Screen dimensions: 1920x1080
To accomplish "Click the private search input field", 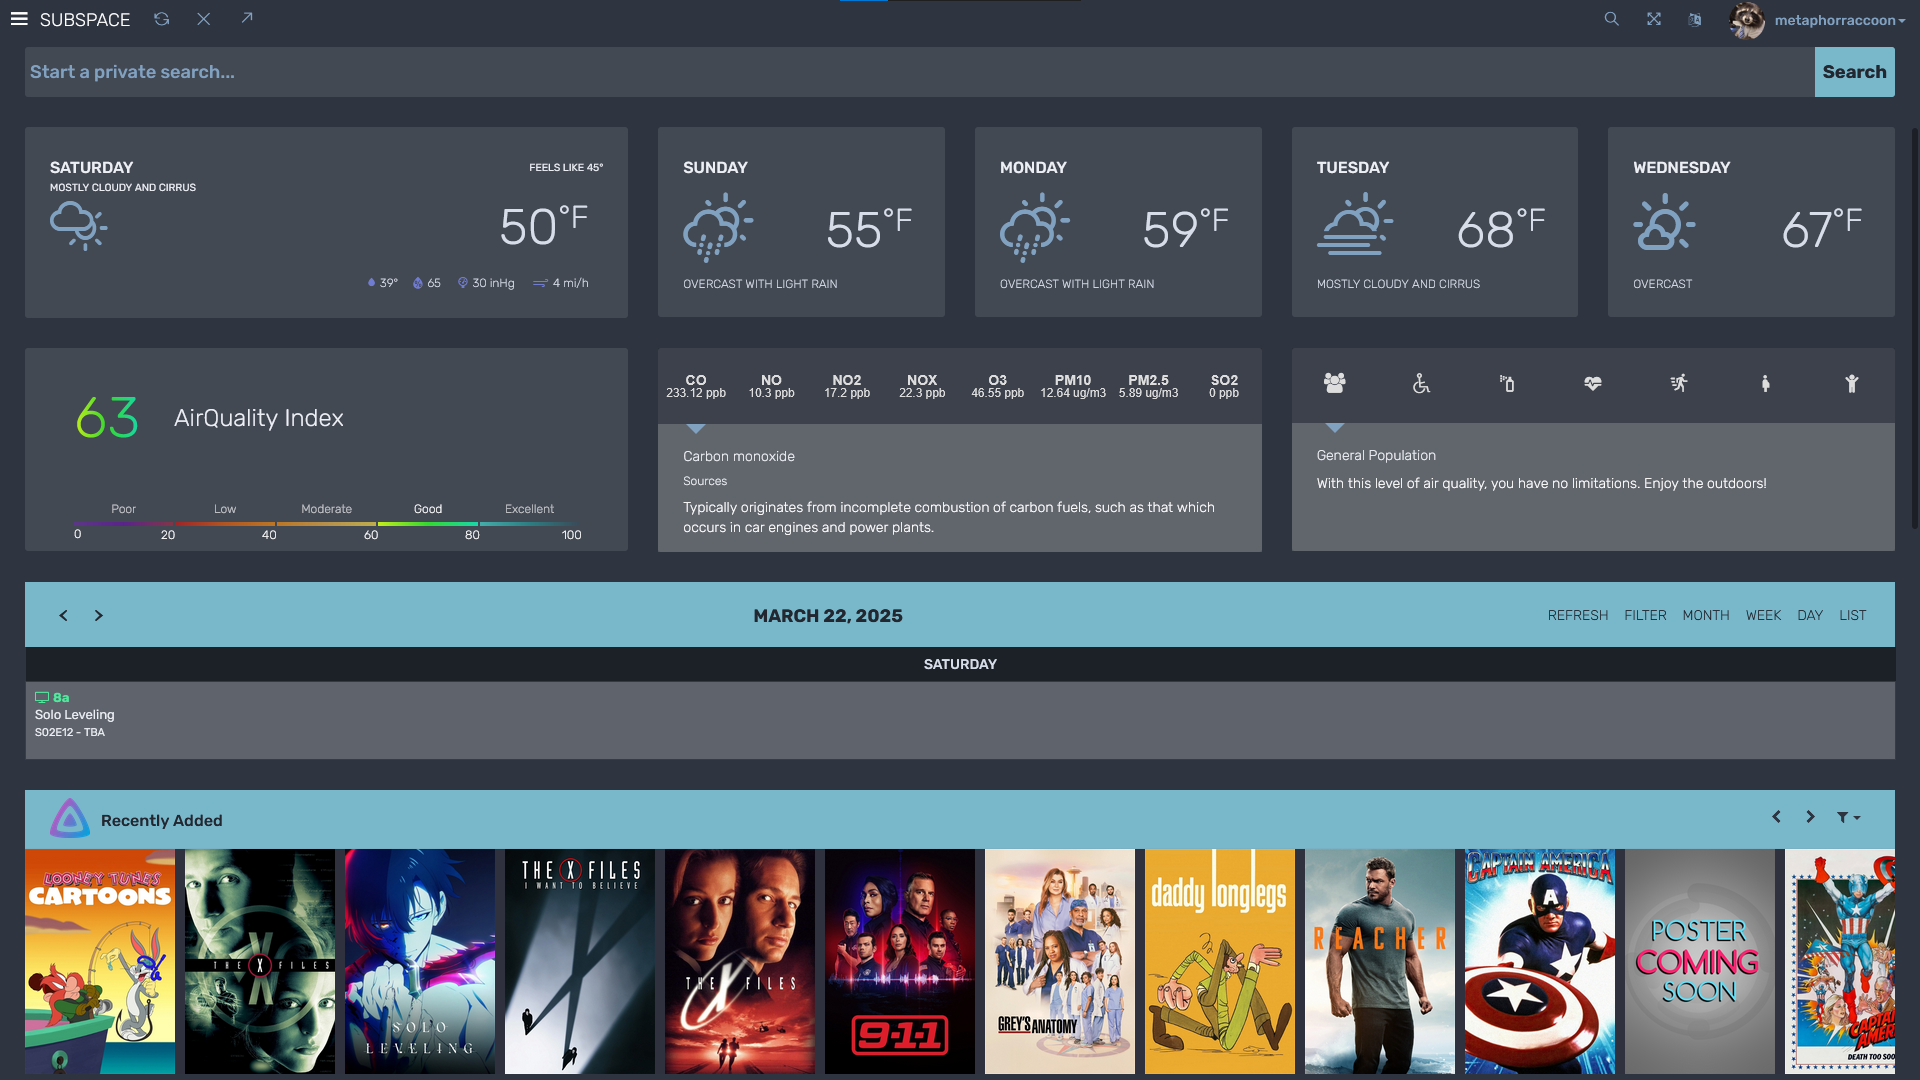I will point(919,72).
